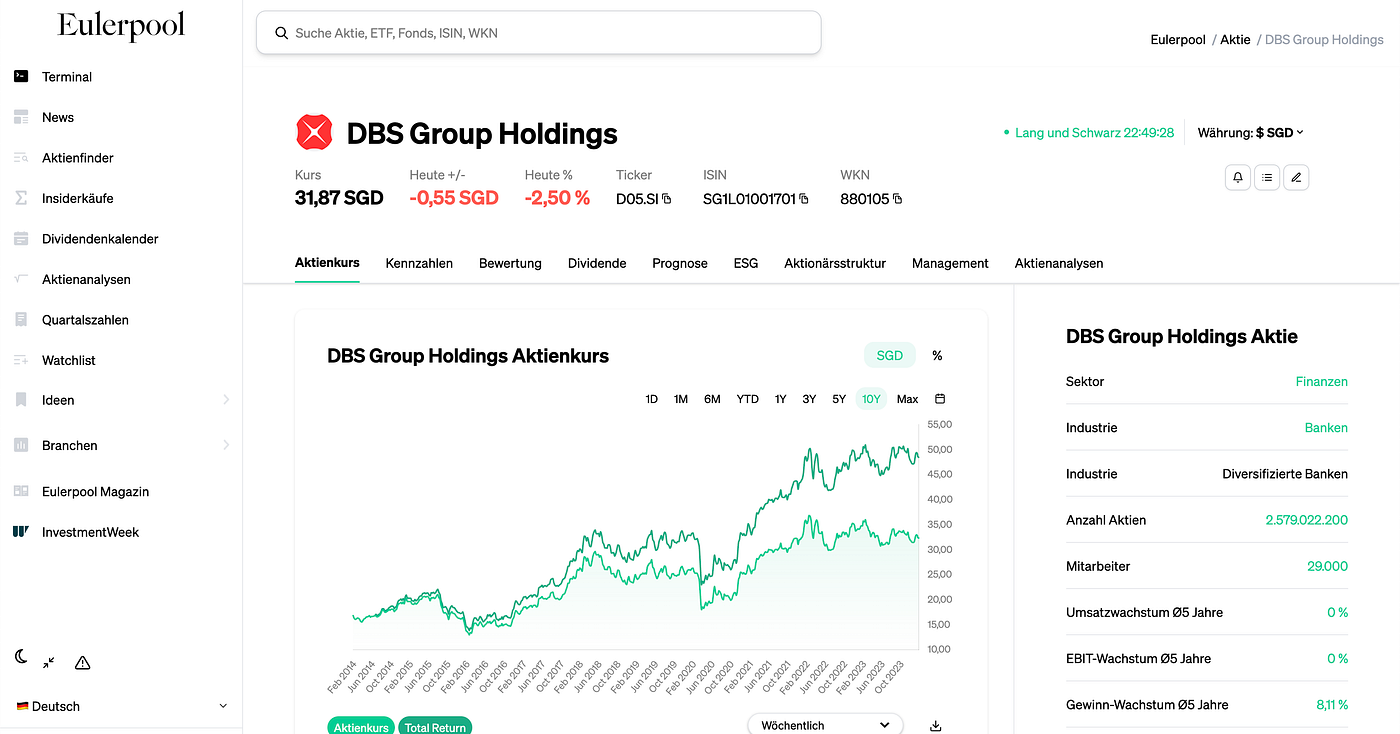Open the Aktienkurs tab
Image resolution: width=1400 pixels, height=734 pixels.
coord(327,263)
